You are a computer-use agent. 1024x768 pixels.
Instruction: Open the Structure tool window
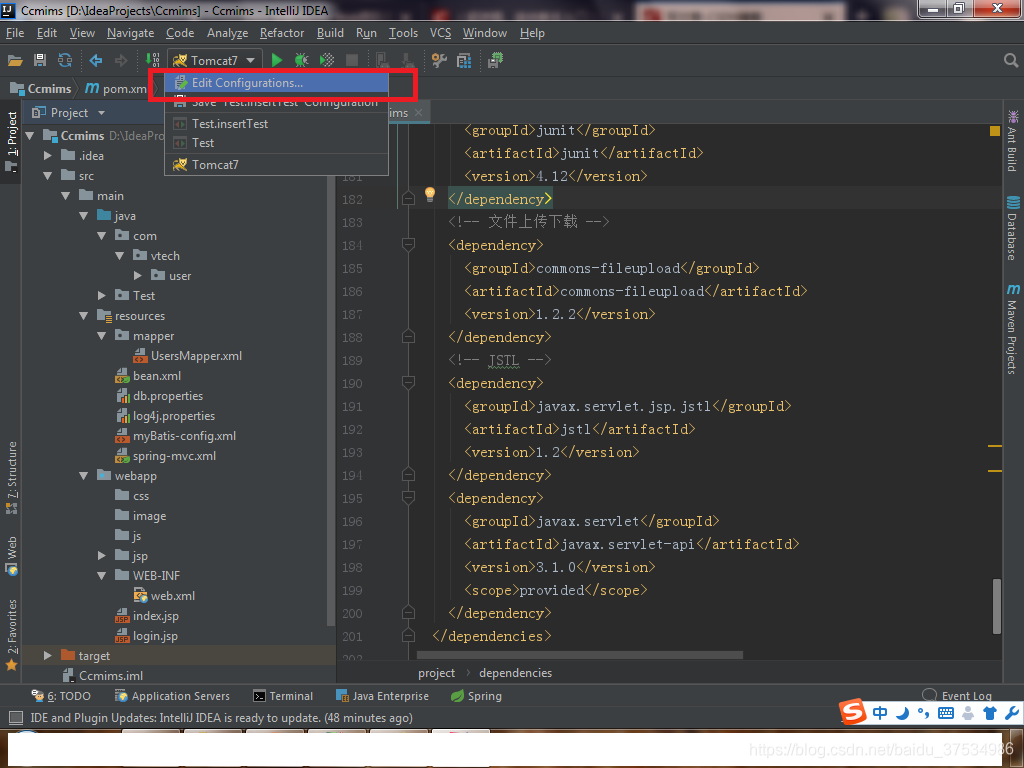tap(11, 477)
